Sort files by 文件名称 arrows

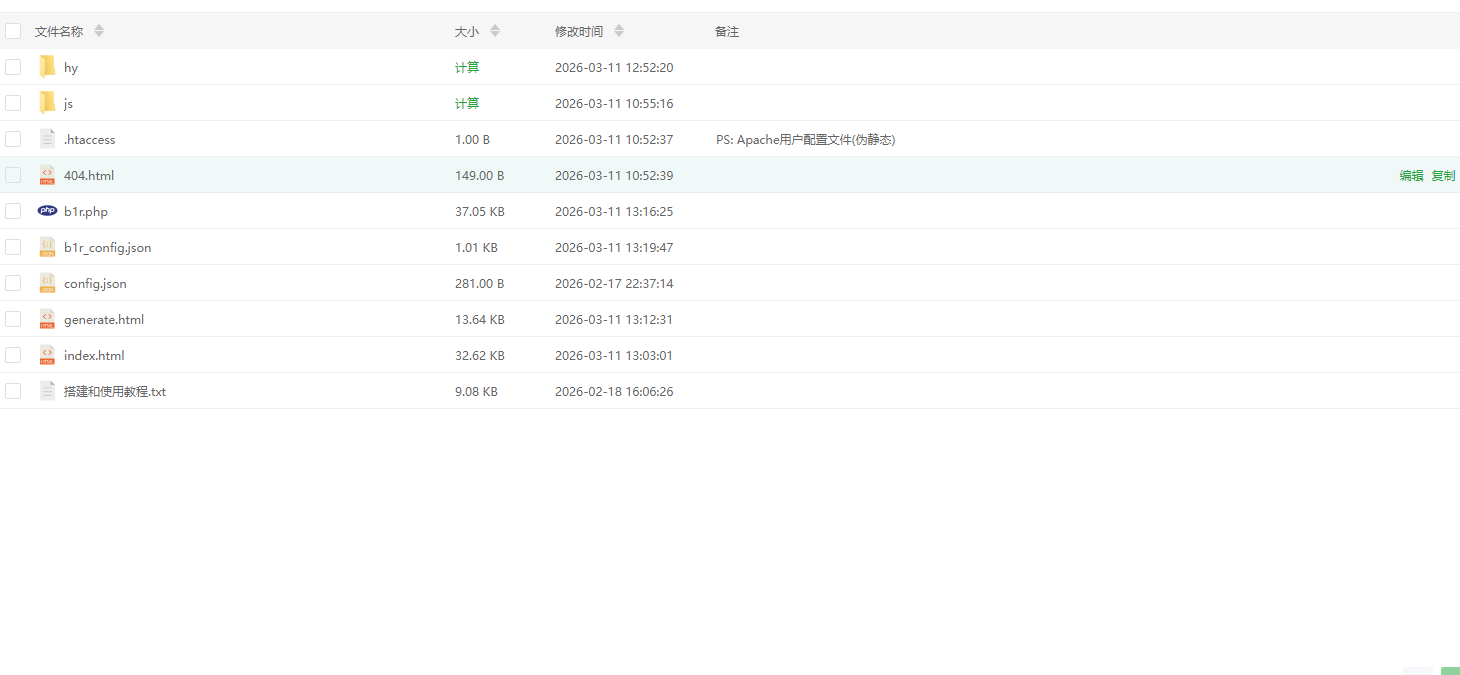coord(98,31)
